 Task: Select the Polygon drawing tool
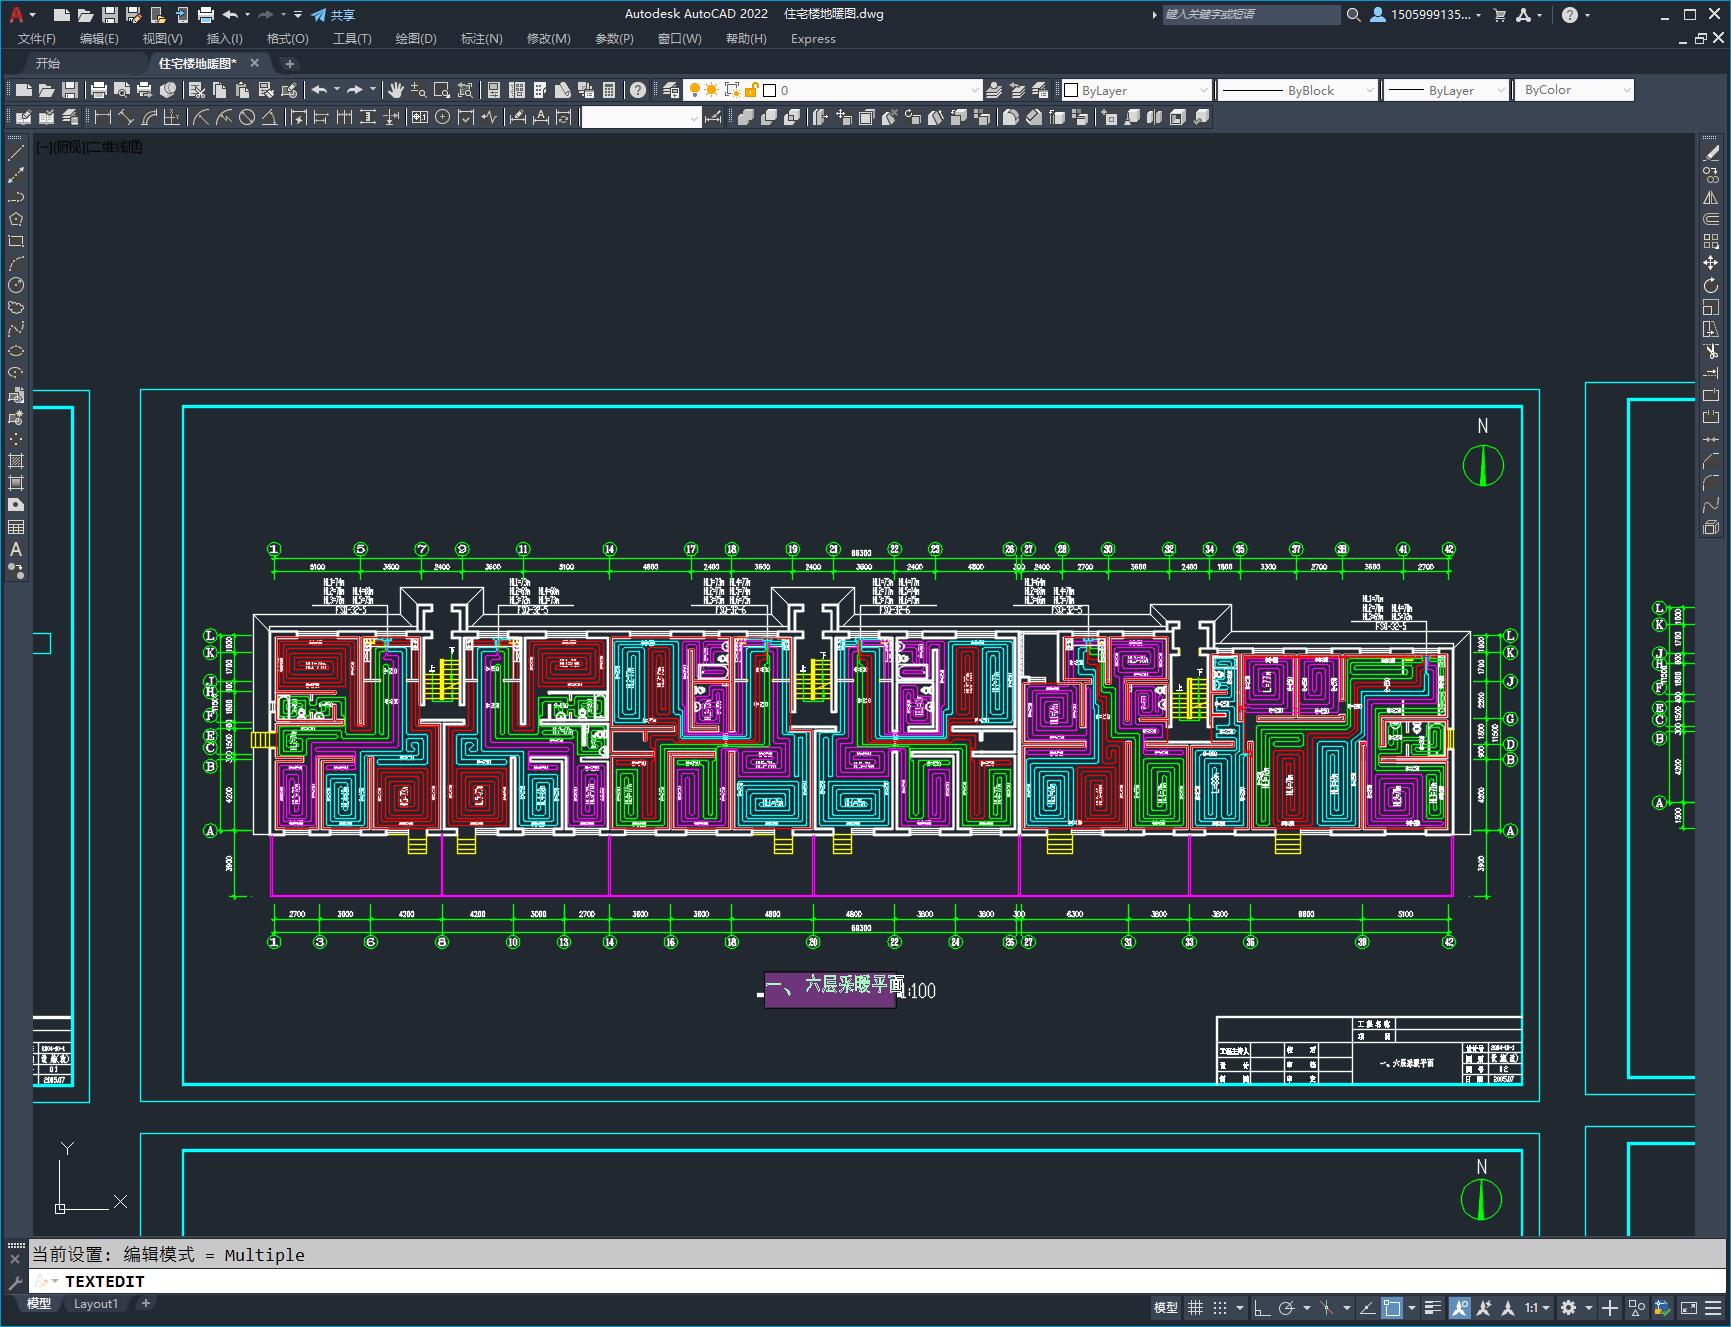pos(16,219)
